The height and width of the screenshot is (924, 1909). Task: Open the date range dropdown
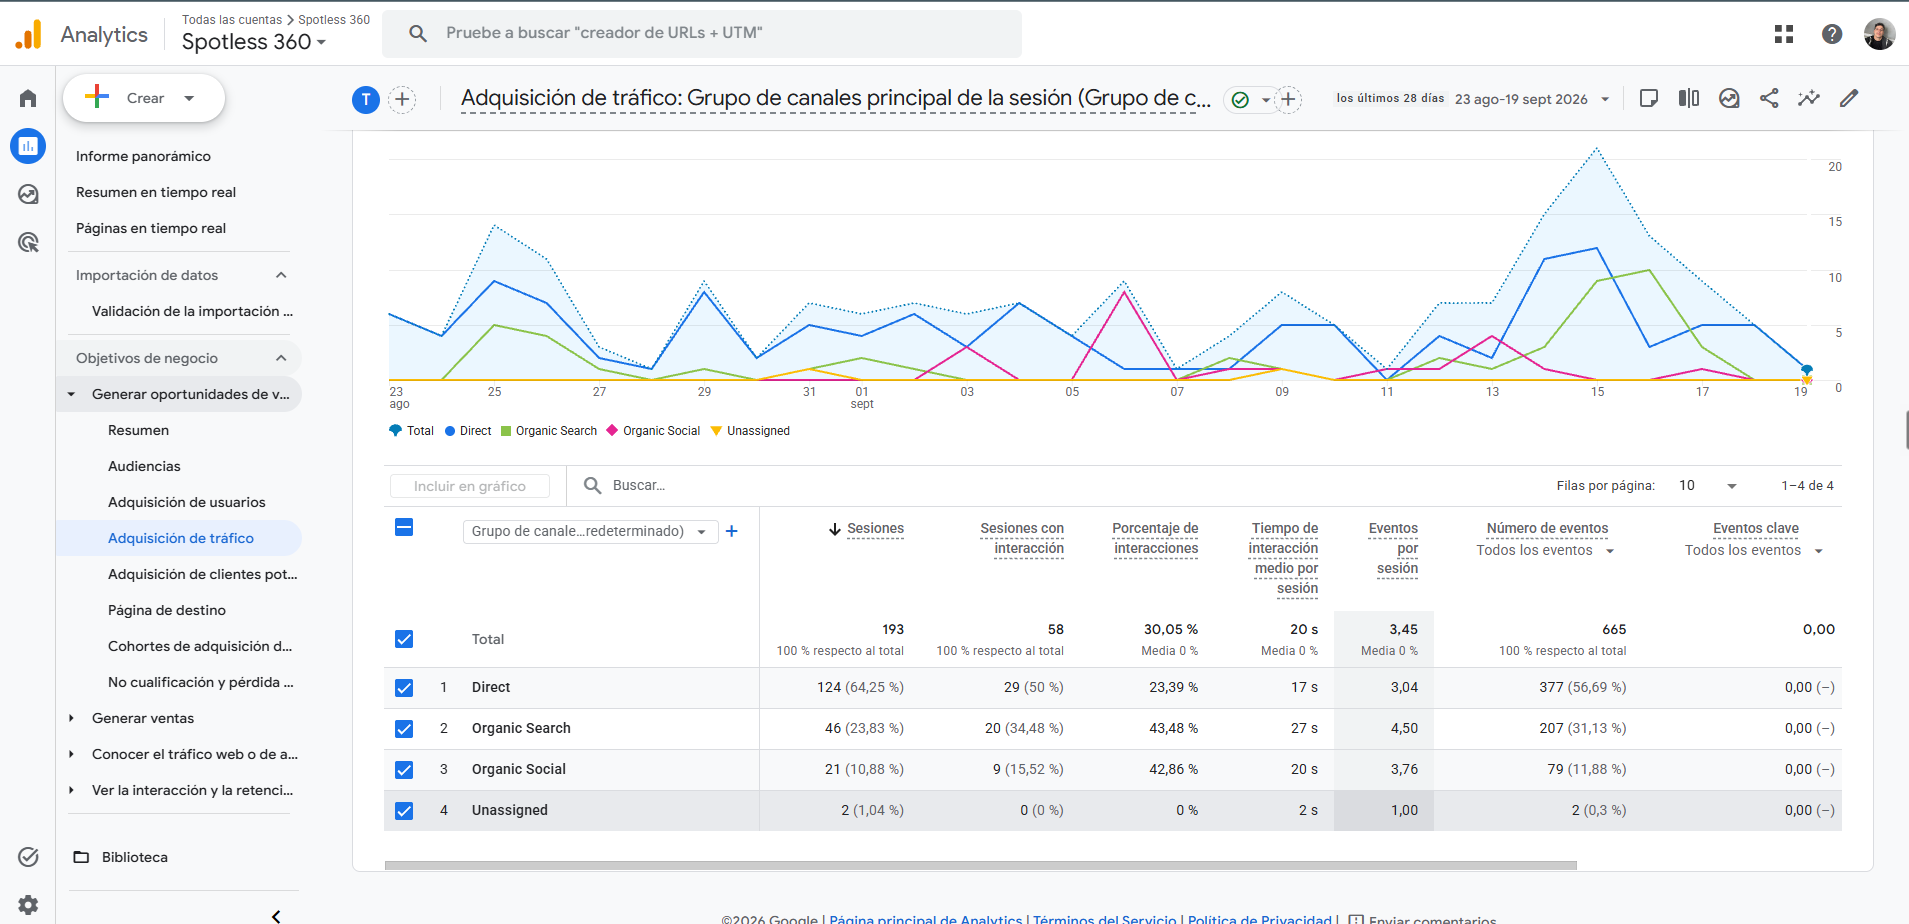[1531, 99]
